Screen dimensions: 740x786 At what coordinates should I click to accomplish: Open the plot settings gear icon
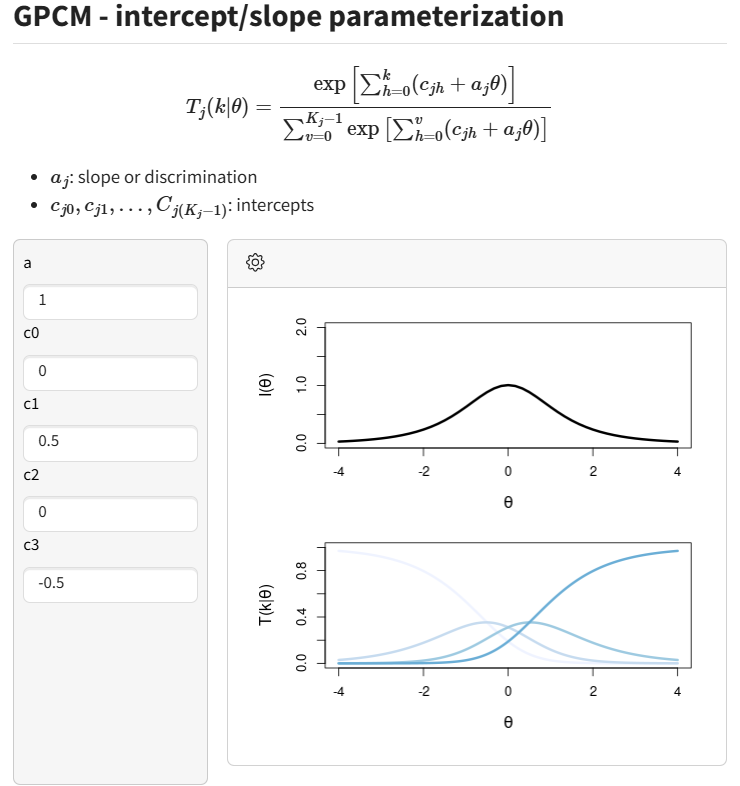point(255,262)
